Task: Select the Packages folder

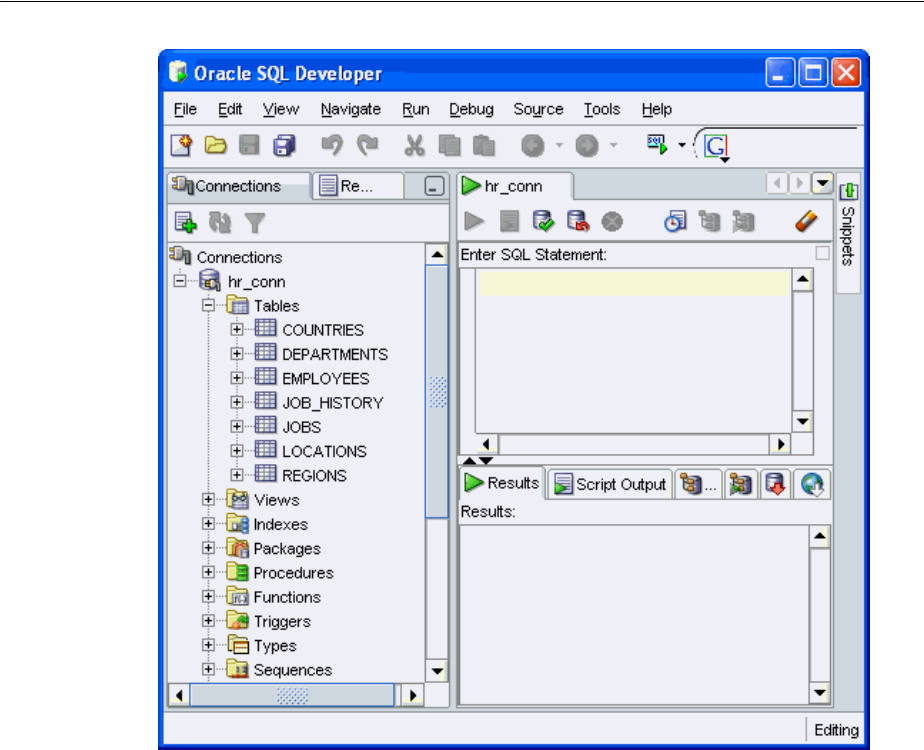Action: pos(287,549)
